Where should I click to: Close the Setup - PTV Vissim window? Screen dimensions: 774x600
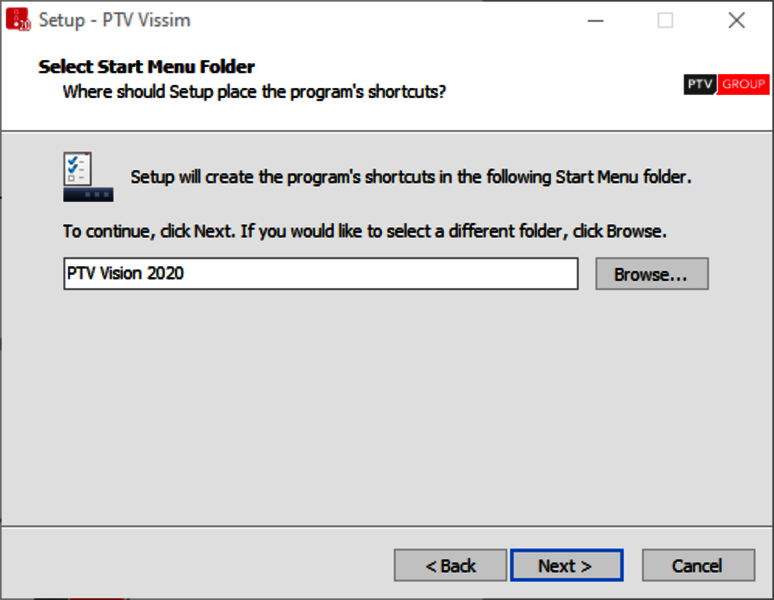(736, 21)
